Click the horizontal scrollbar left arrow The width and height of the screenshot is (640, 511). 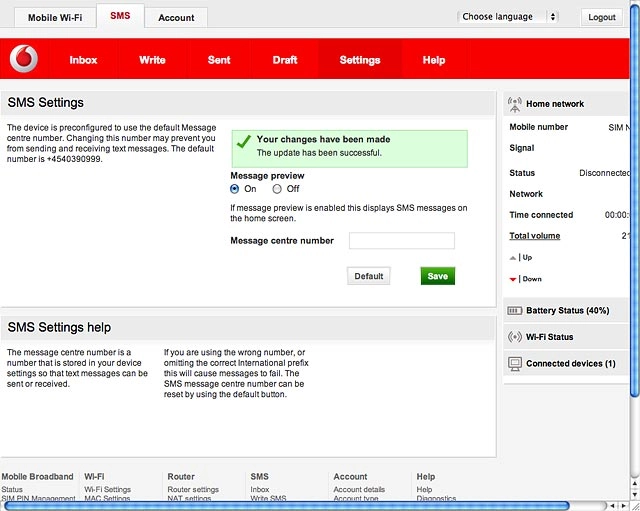click(x=613, y=506)
